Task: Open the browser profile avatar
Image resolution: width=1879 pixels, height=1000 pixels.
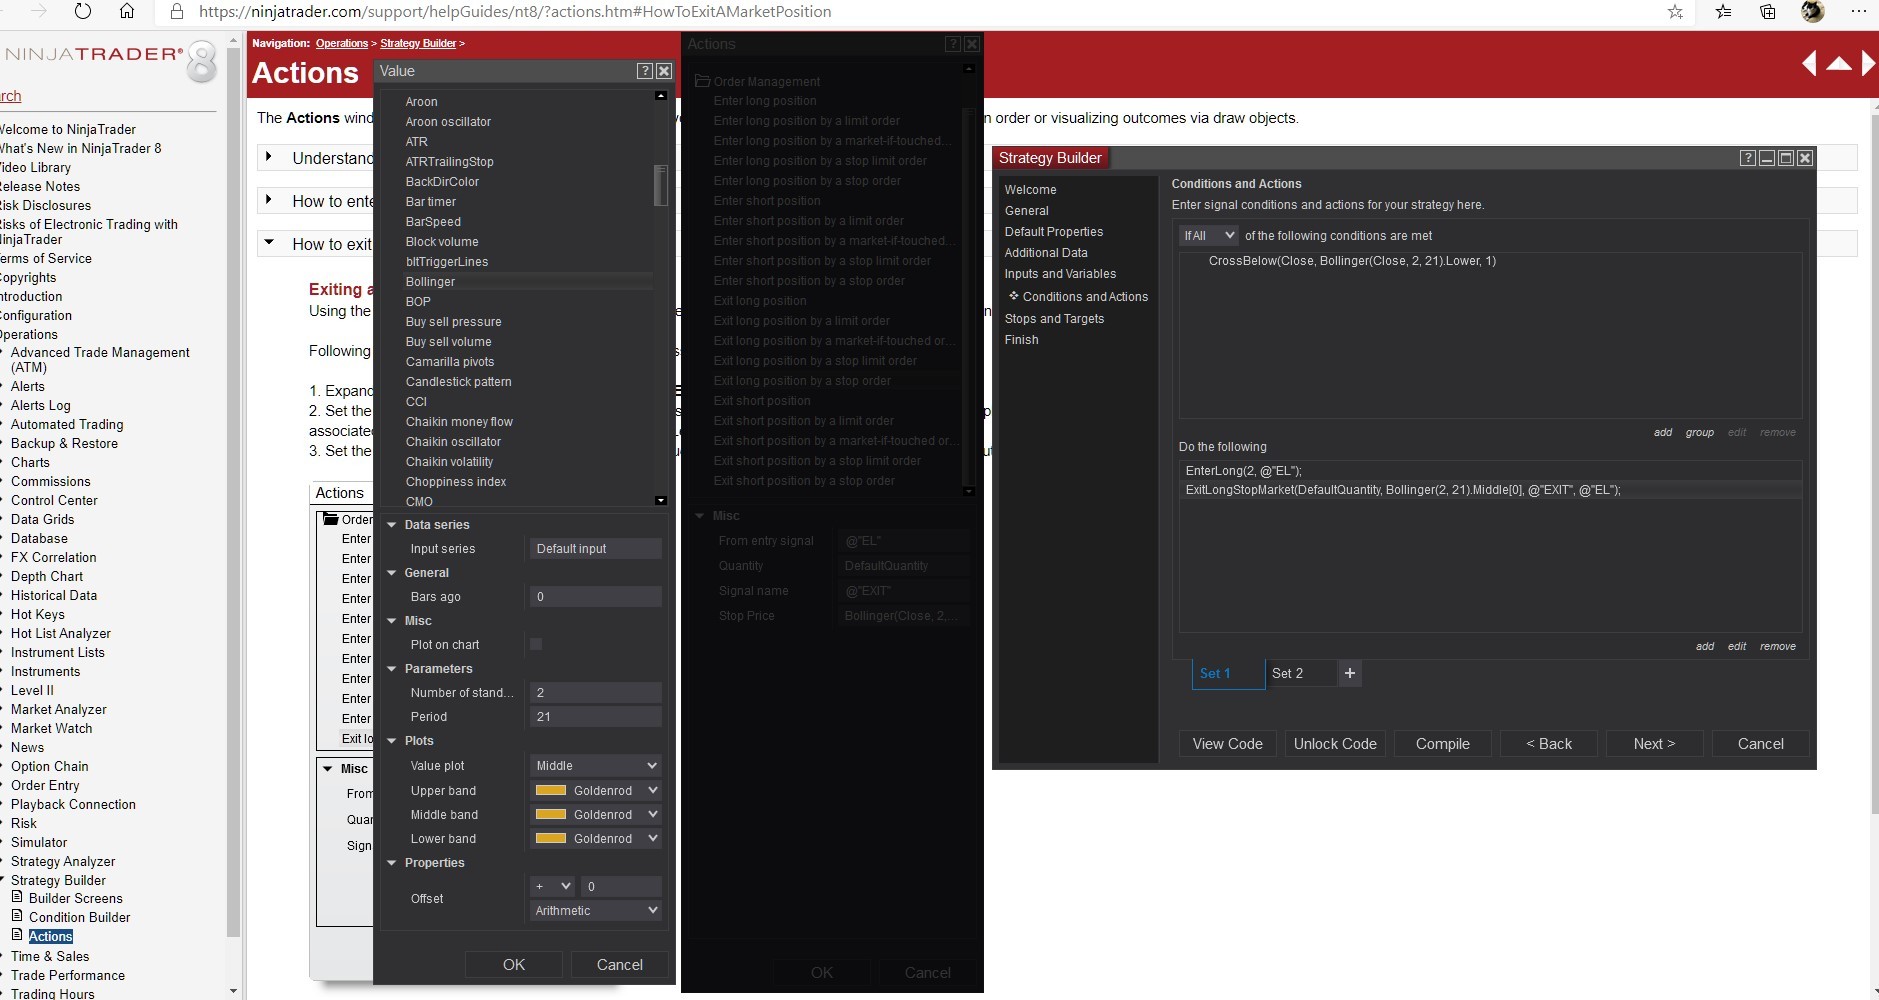Action: (x=1812, y=12)
